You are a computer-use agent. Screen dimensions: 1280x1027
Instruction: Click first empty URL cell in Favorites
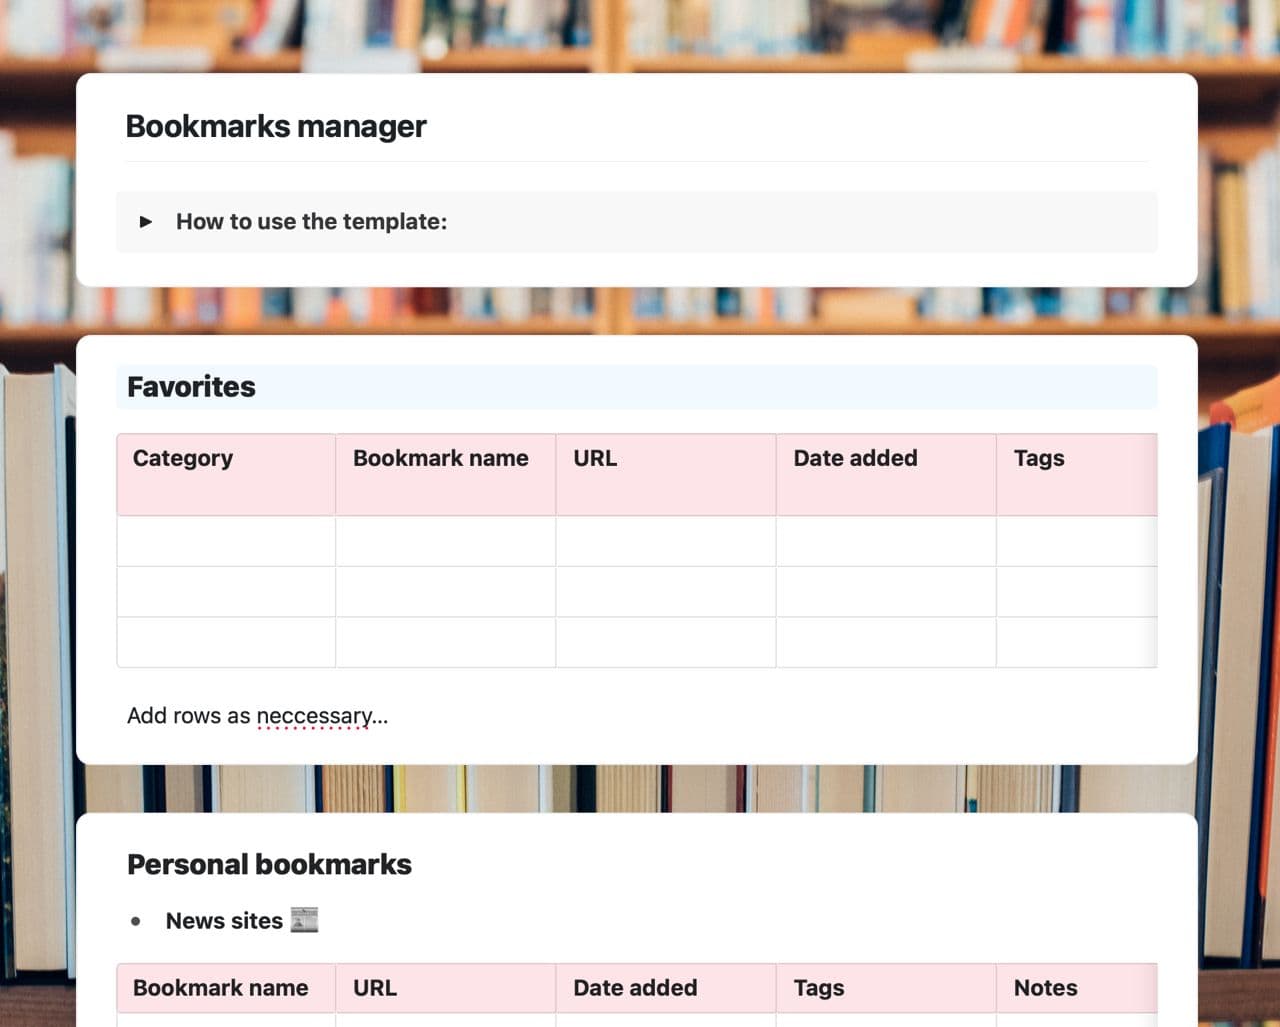click(666, 542)
